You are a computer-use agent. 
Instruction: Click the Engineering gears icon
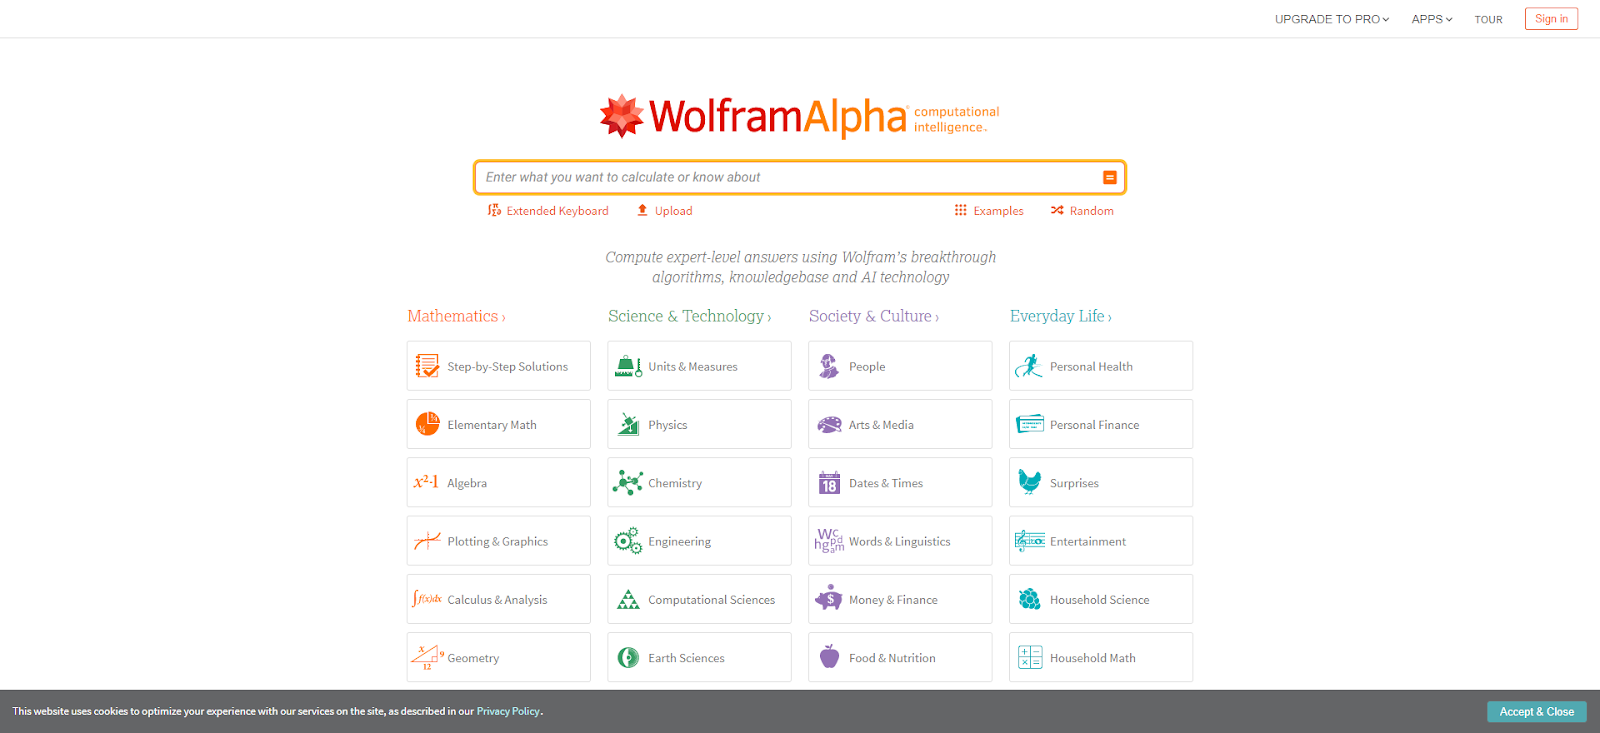[x=628, y=541]
